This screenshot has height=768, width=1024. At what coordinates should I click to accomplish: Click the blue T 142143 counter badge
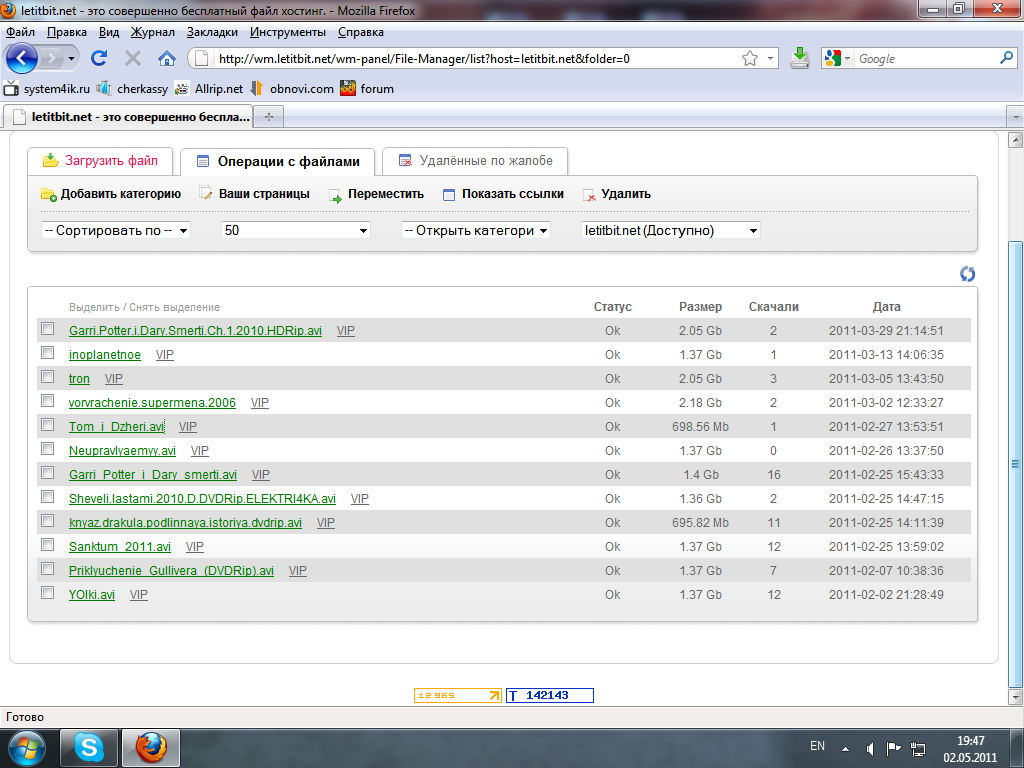(550, 696)
